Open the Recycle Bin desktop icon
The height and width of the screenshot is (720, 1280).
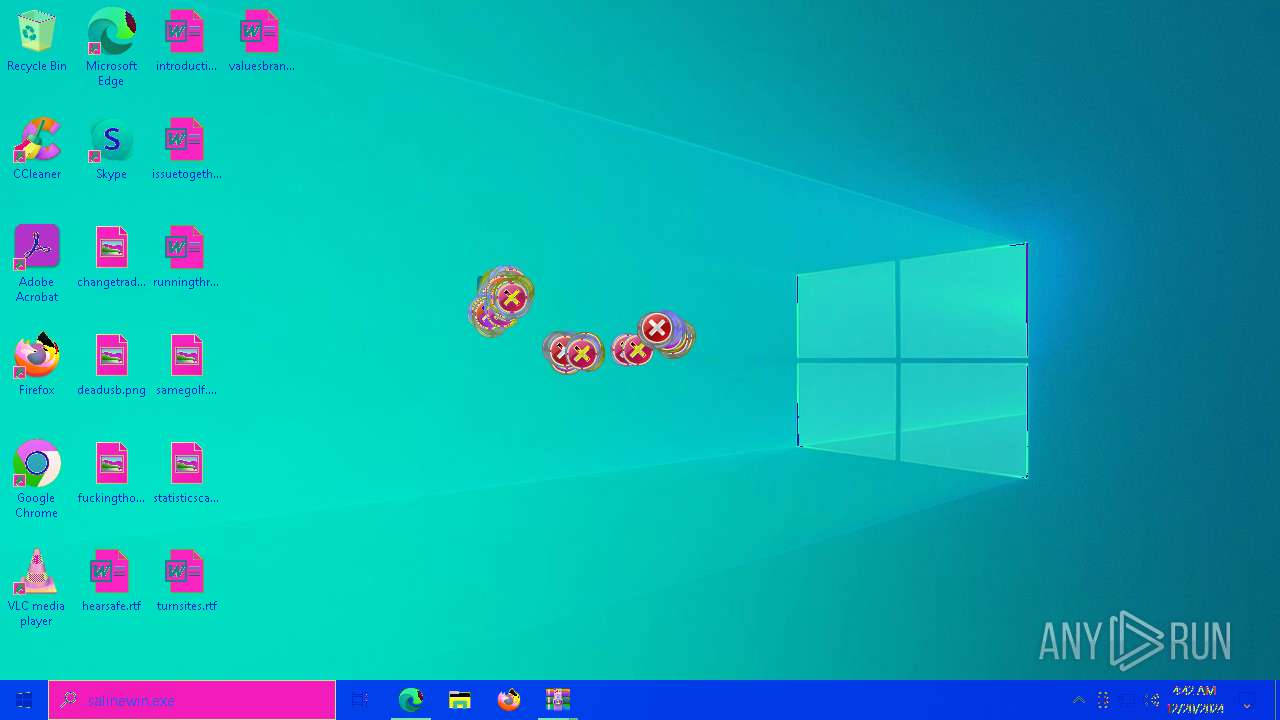[x=36, y=42]
